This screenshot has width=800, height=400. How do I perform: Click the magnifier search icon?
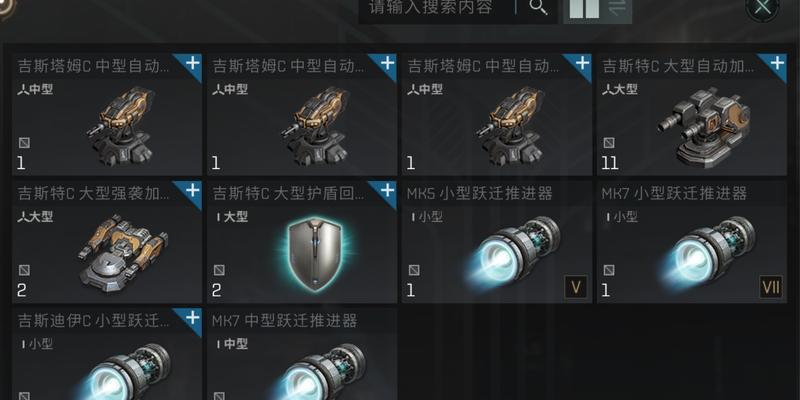pos(538,7)
